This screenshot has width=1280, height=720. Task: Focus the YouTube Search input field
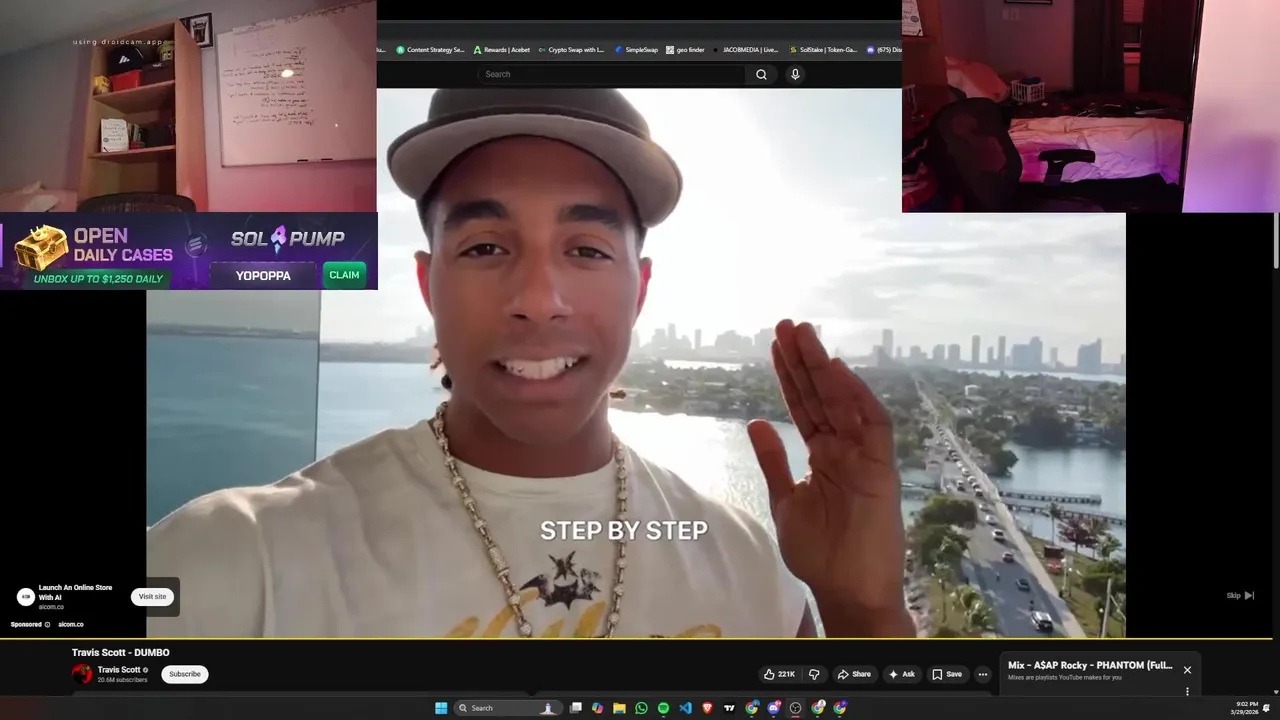612,74
